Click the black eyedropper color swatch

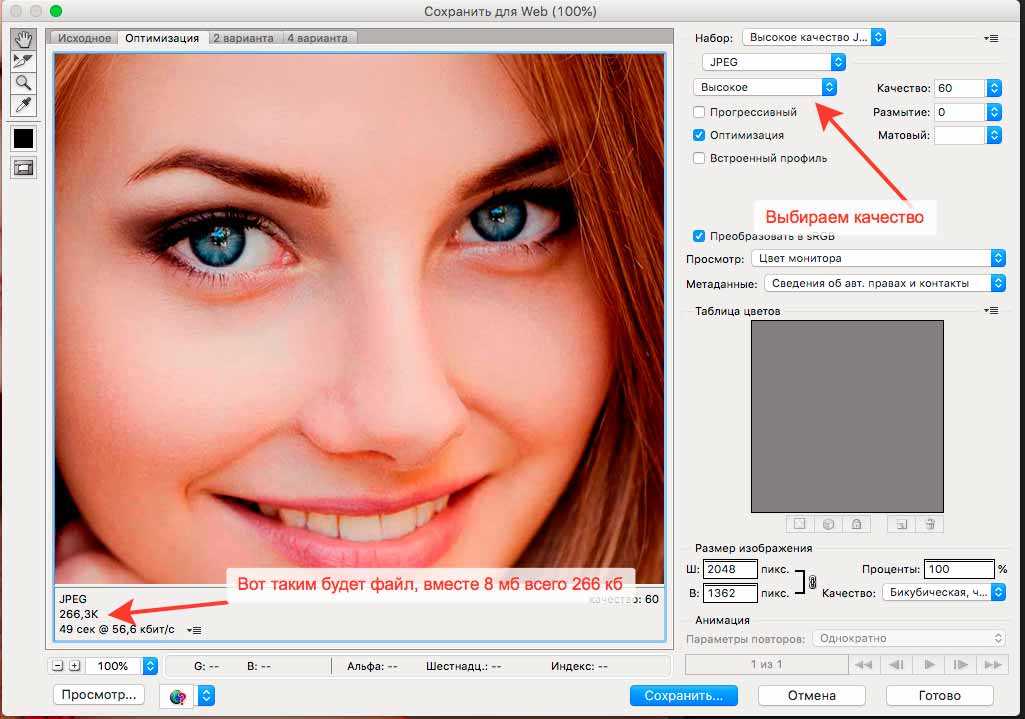[x=24, y=139]
